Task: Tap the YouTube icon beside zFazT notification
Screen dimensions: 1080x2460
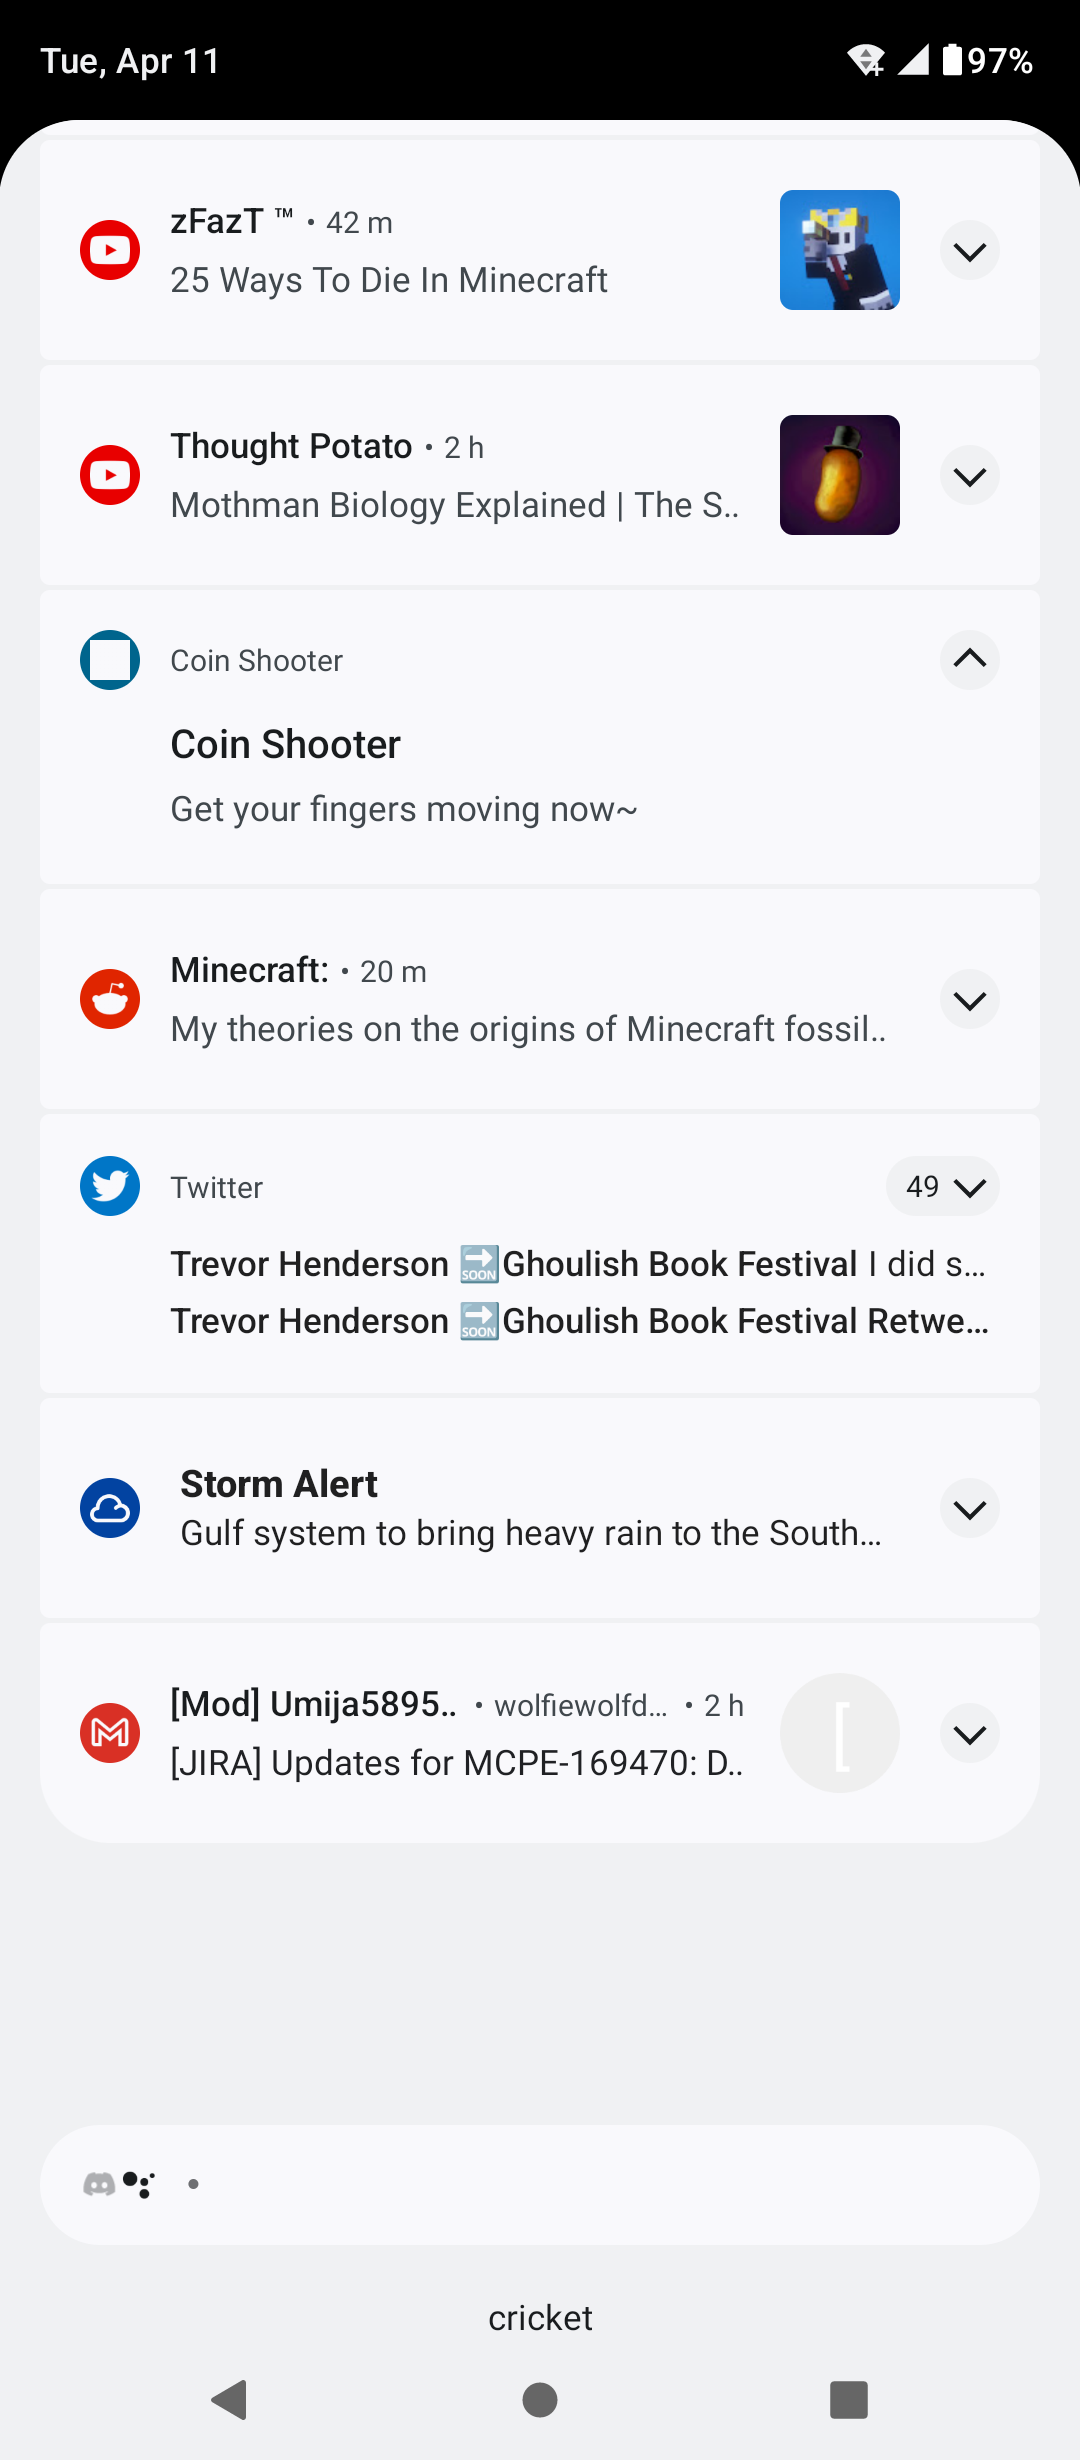Action: coord(110,250)
